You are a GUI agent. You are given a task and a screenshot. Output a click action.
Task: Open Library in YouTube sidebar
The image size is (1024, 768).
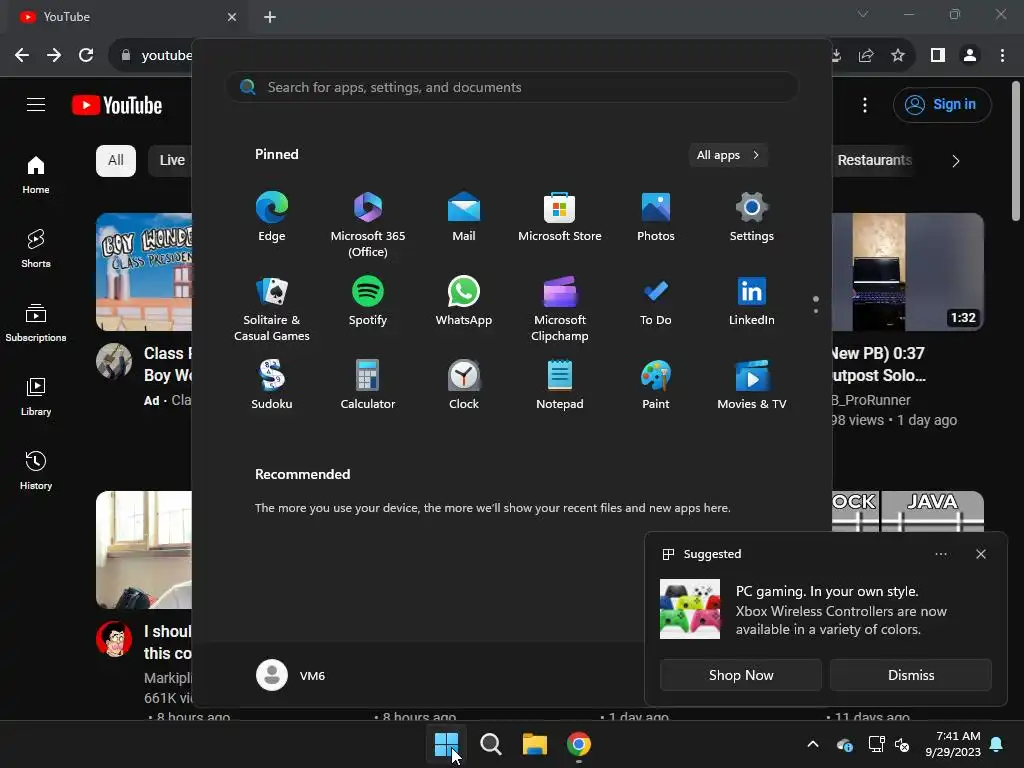pos(36,396)
